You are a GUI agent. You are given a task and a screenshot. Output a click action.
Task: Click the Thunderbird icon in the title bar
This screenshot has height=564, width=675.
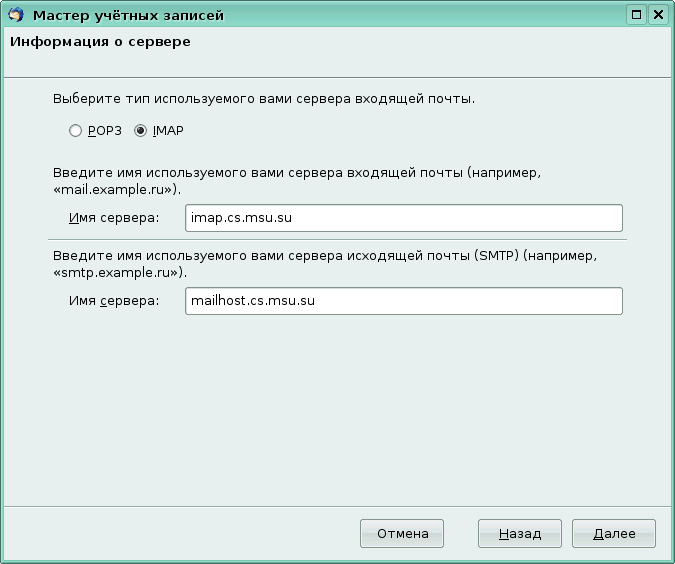point(15,15)
